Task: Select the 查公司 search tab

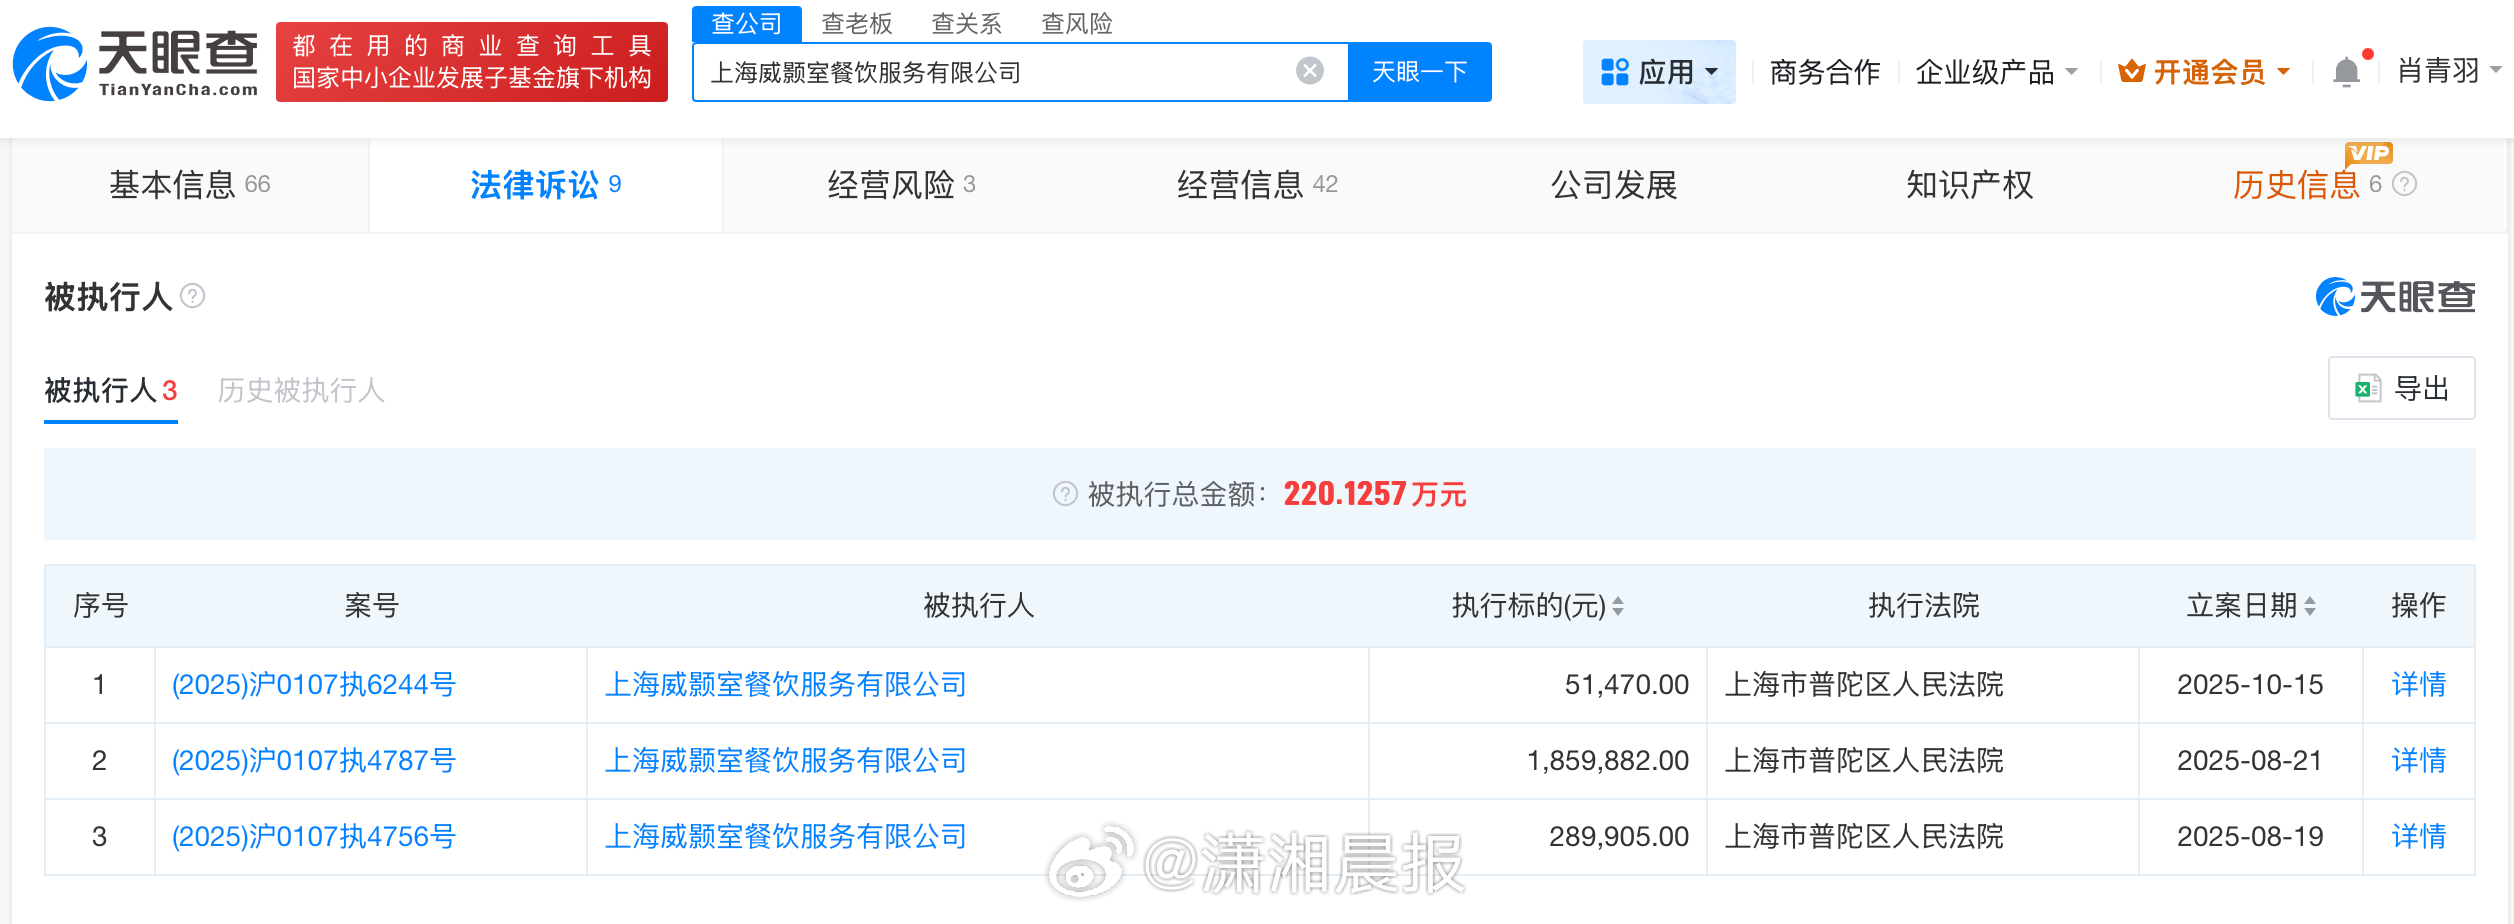Action: pos(746,23)
